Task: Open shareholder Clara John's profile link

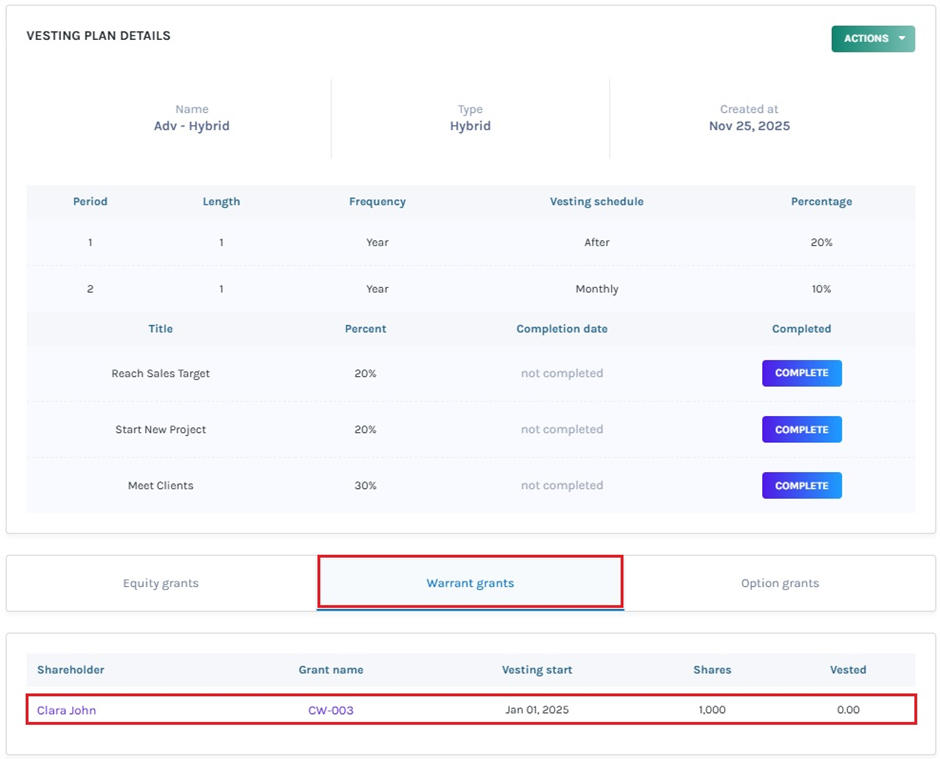Action: point(67,710)
